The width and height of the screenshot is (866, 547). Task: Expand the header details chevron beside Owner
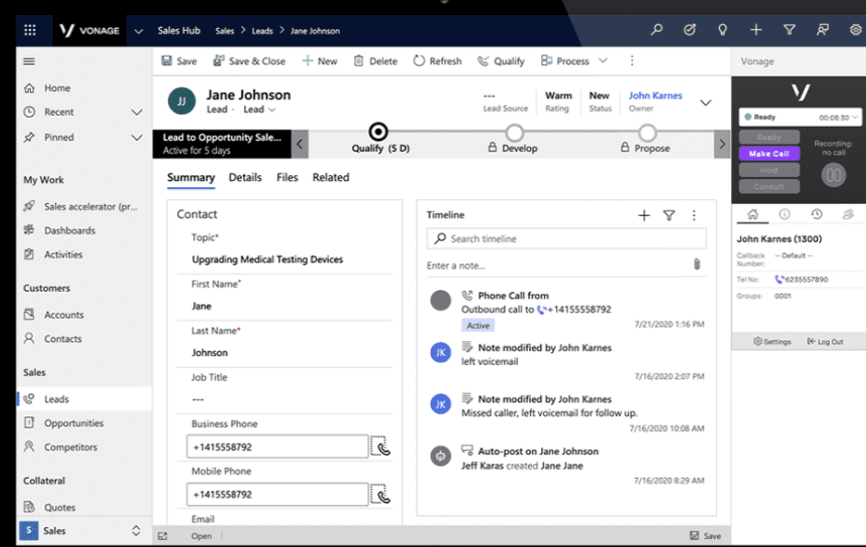tap(706, 103)
